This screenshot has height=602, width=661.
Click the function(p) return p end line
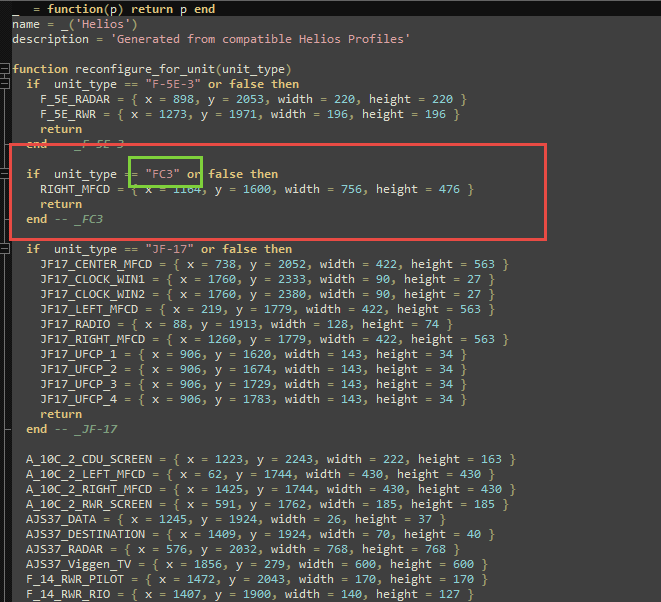coord(113,9)
